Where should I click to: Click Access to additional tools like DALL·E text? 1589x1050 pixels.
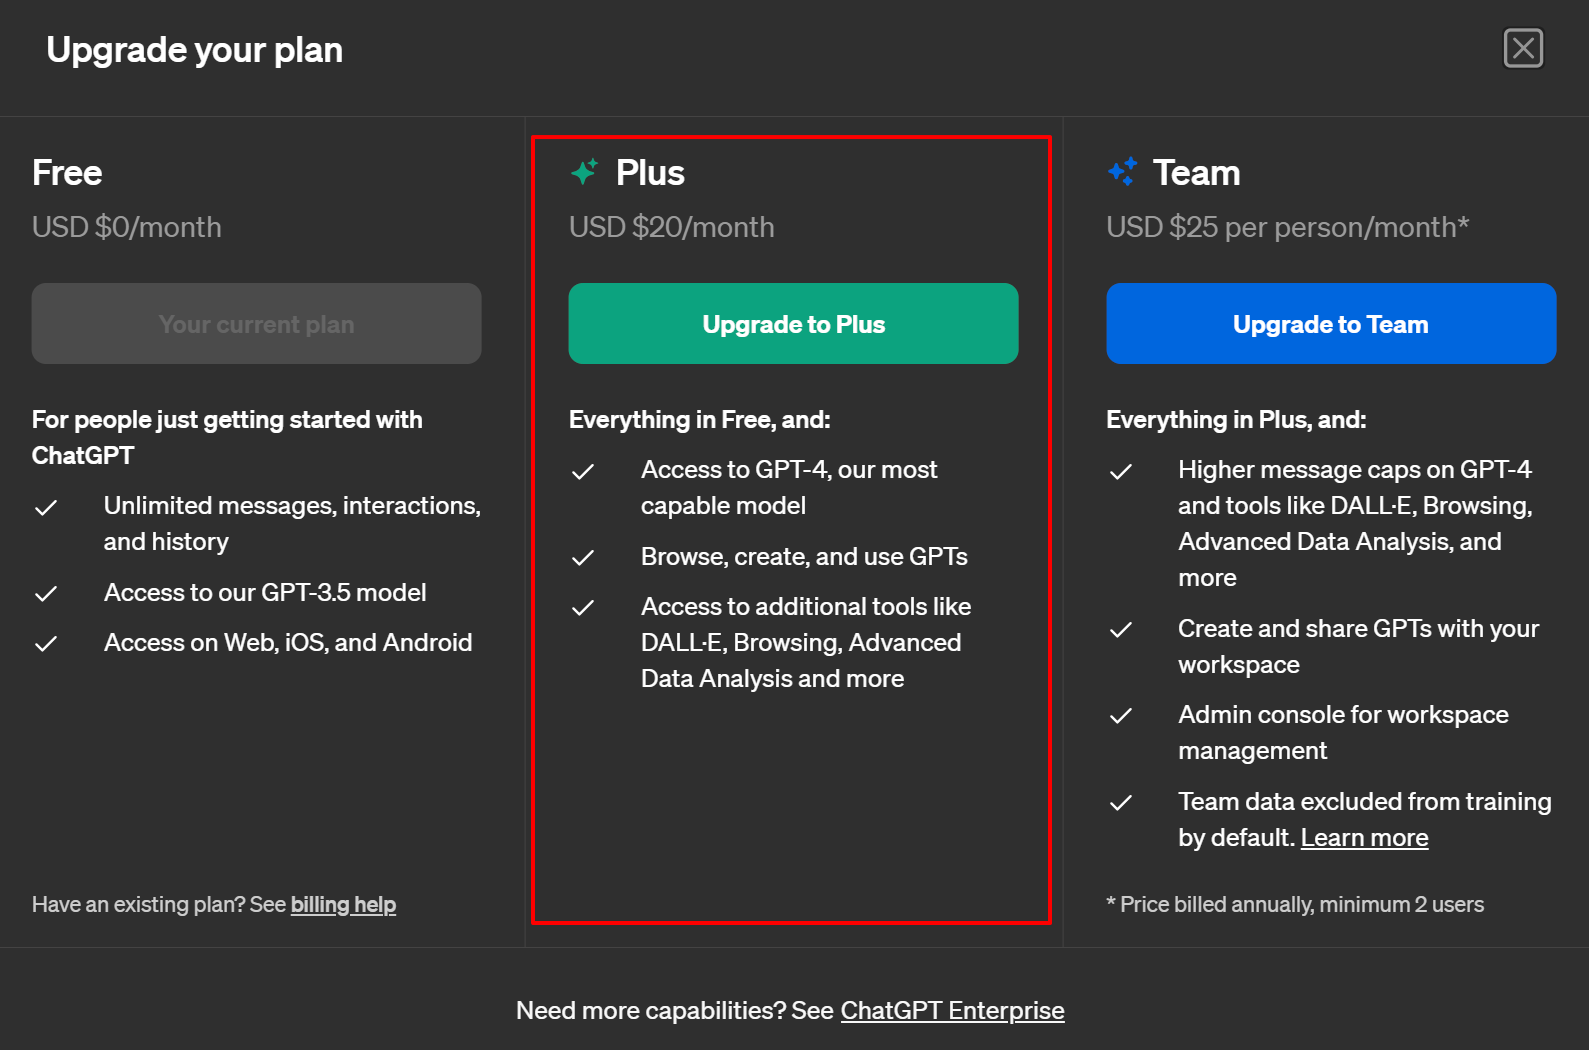click(806, 642)
